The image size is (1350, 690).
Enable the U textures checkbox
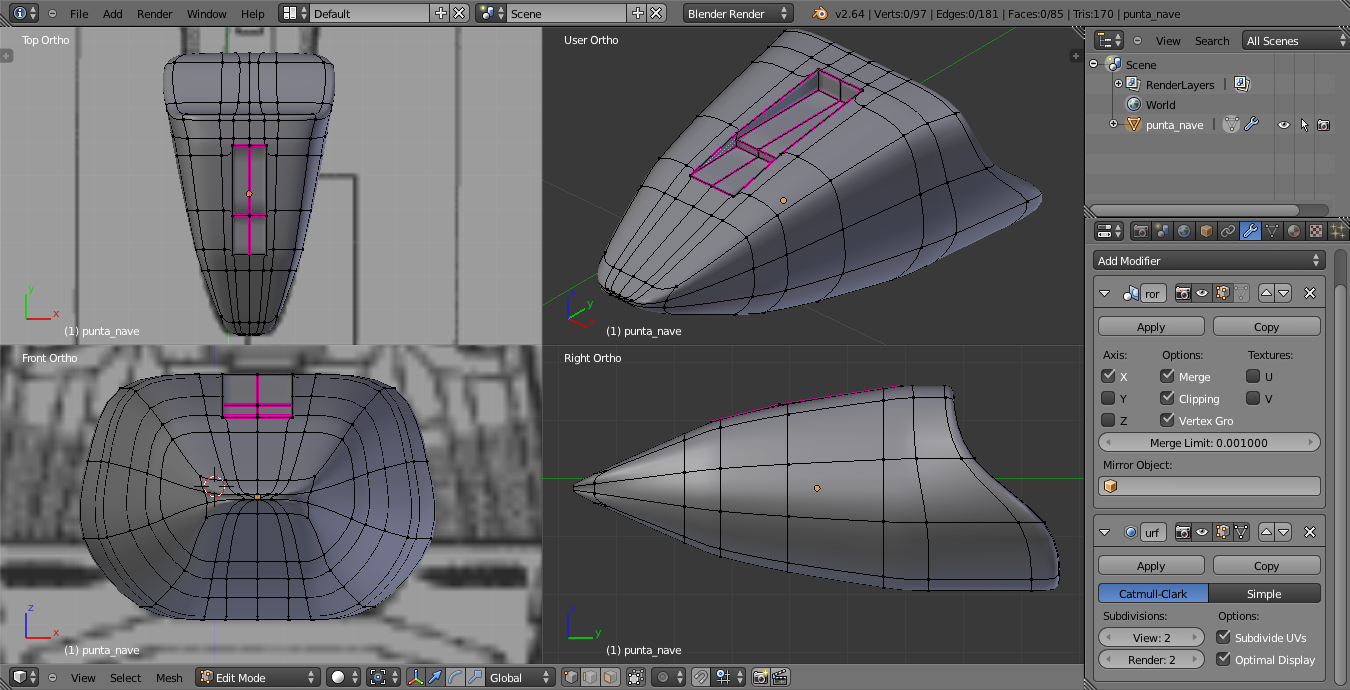coord(1253,376)
